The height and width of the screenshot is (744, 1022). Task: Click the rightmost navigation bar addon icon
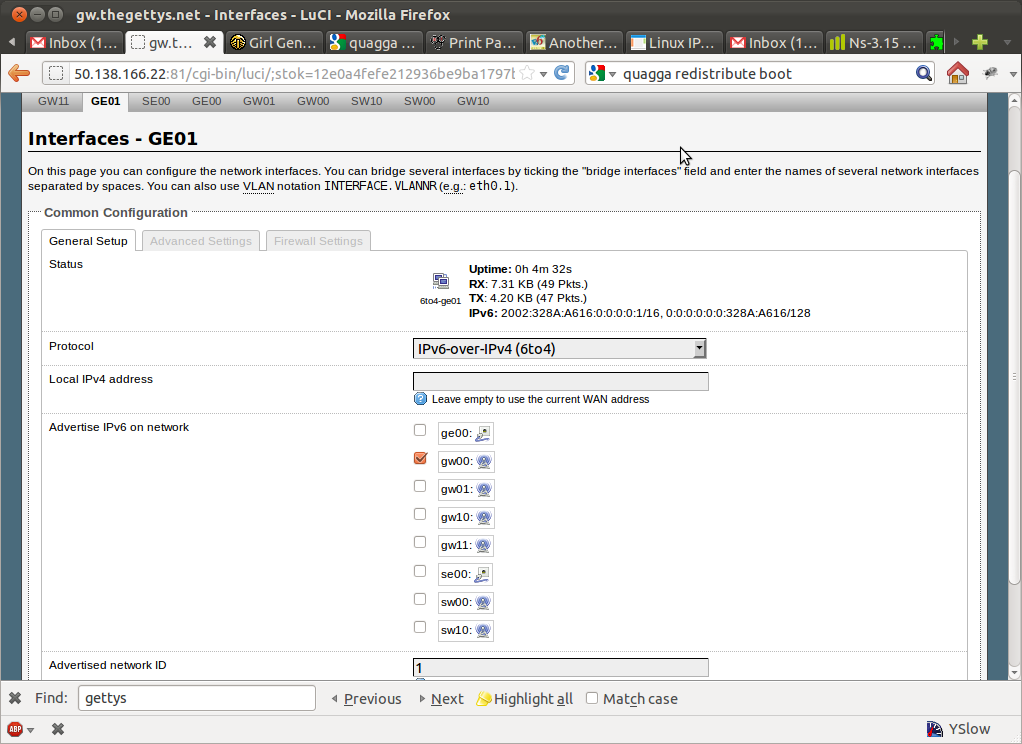pyautogui.click(x=990, y=73)
